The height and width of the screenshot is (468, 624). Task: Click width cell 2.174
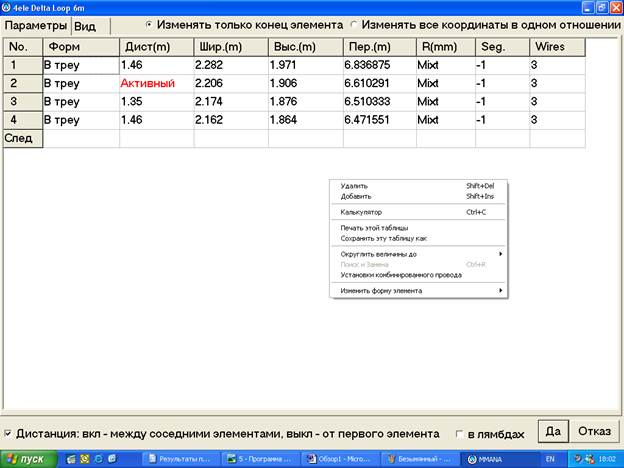(x=231, y=102)
